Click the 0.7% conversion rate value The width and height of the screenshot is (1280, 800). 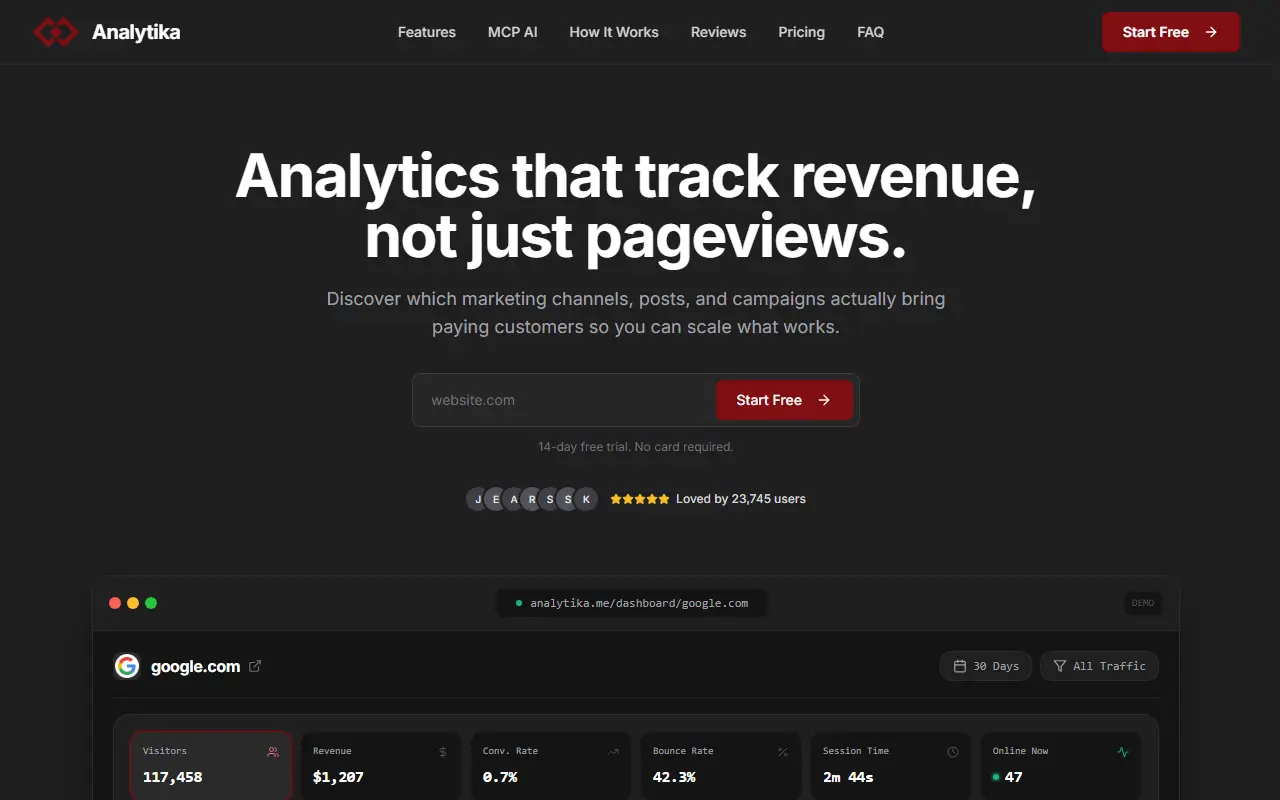[500, 777]
